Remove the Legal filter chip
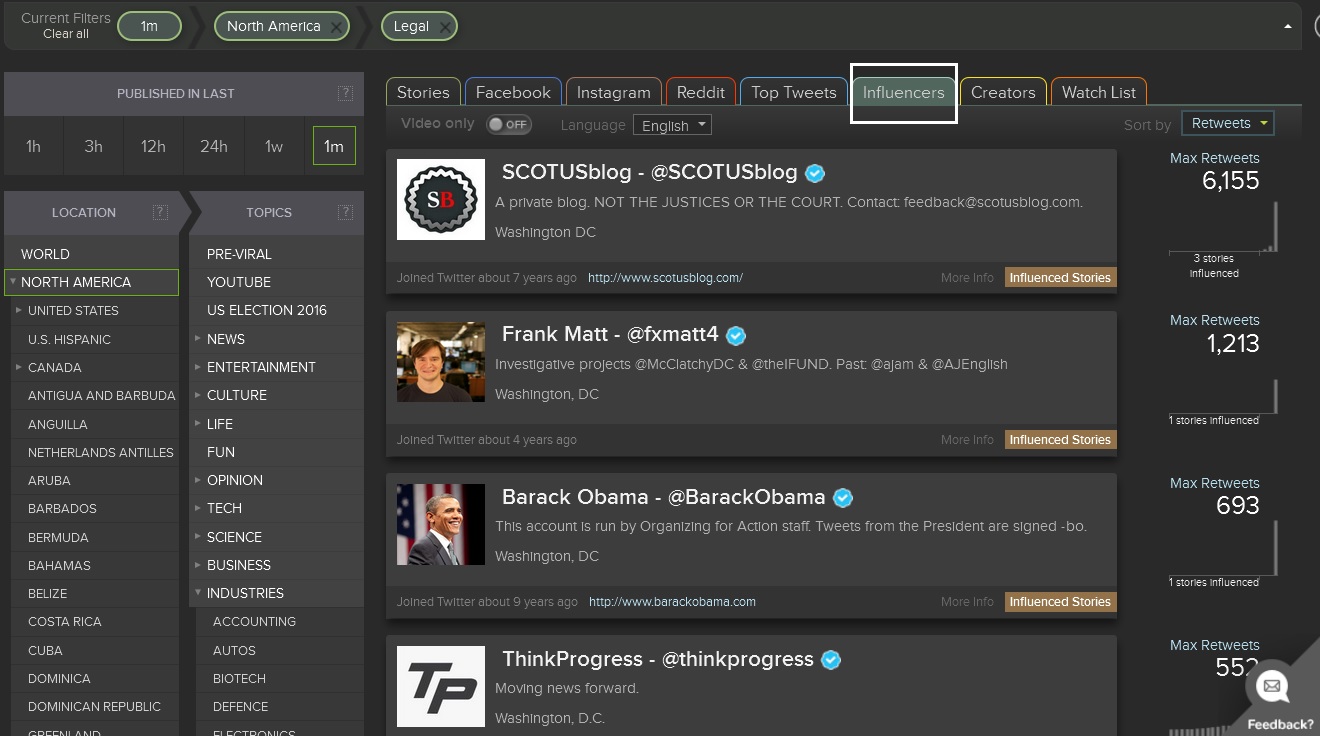This screenshot has width=1320, height=736. [445, 27]
